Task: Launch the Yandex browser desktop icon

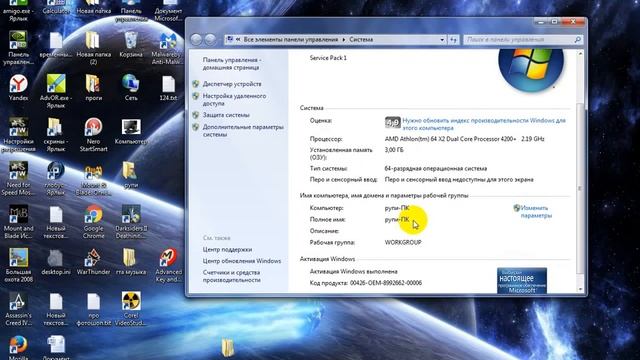Action: 18,87
